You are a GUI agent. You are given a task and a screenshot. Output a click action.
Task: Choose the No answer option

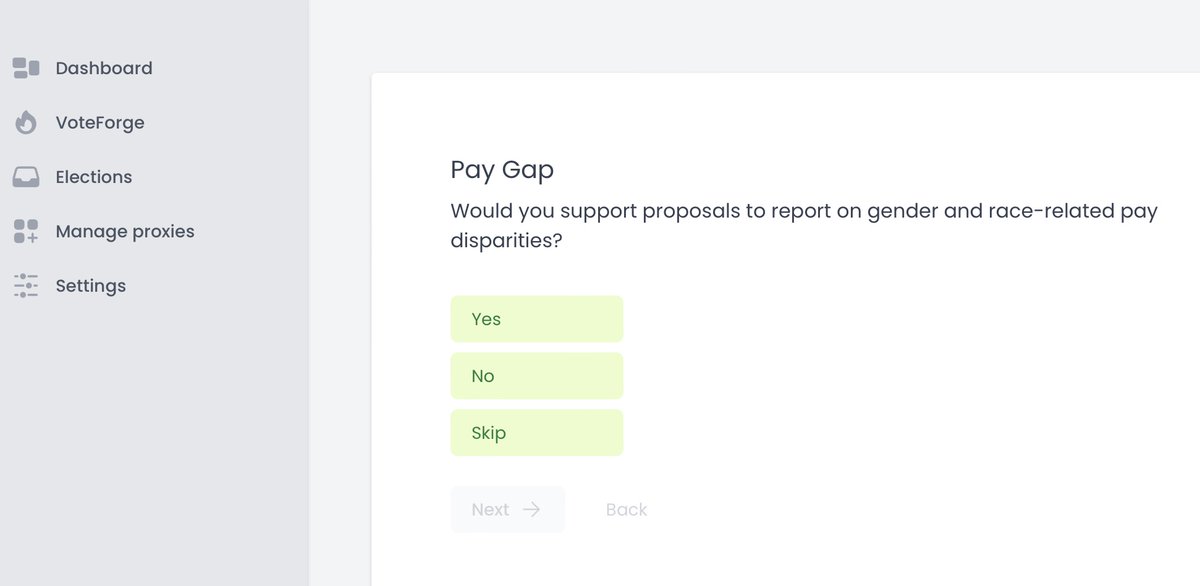537,376
